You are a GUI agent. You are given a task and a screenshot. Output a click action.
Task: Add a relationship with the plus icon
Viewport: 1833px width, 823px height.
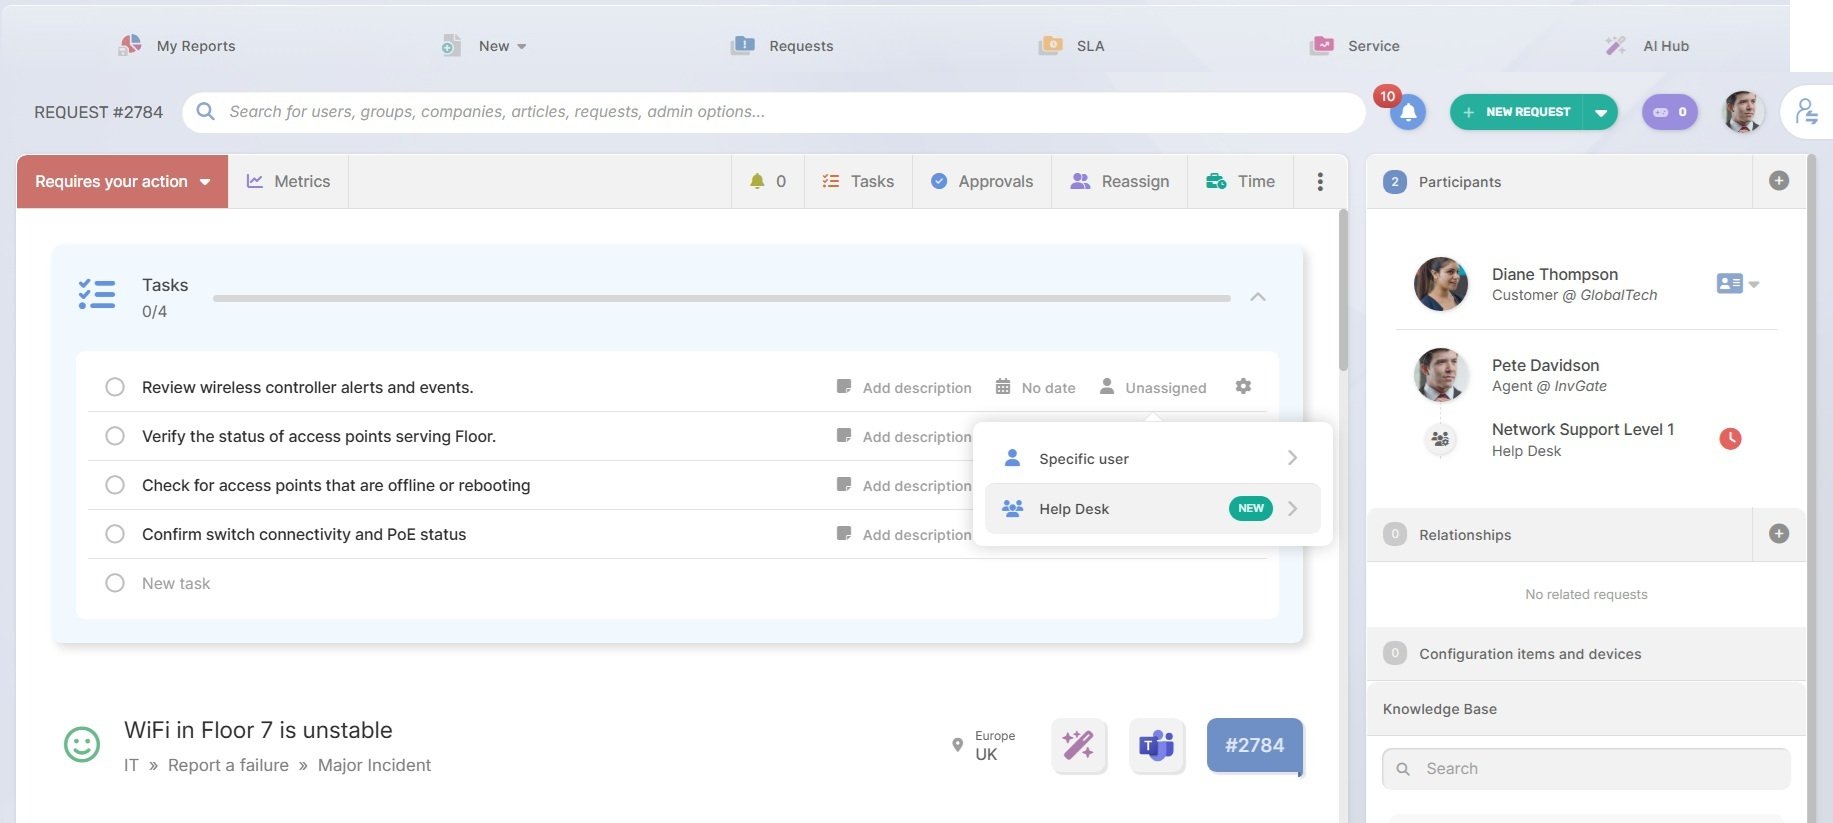(1778, 534)
